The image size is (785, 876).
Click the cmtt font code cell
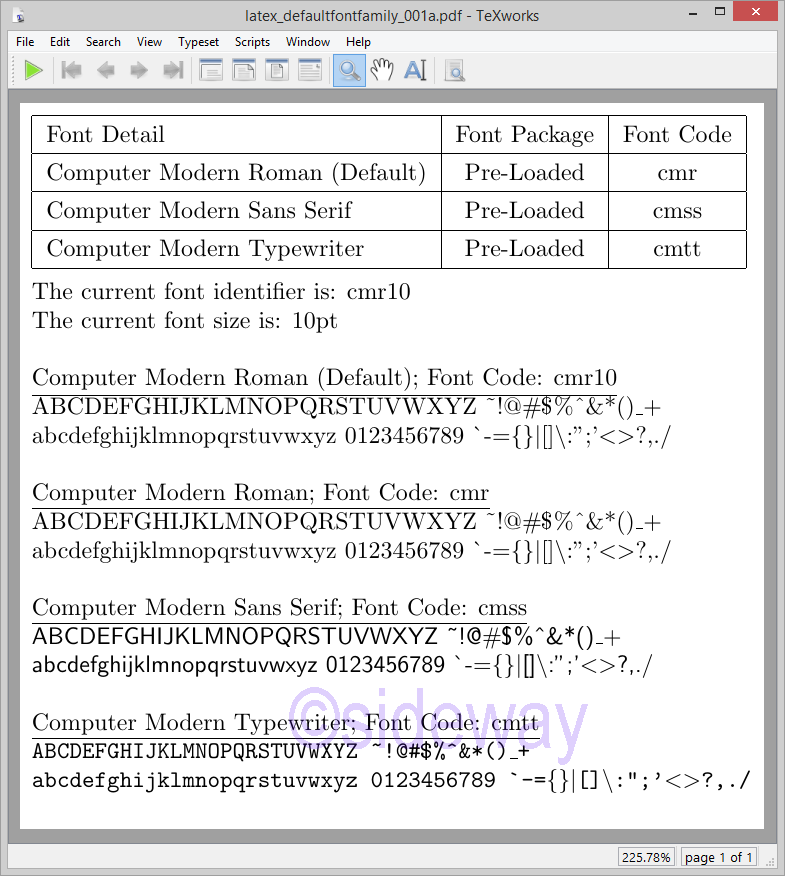pos(677,249)
